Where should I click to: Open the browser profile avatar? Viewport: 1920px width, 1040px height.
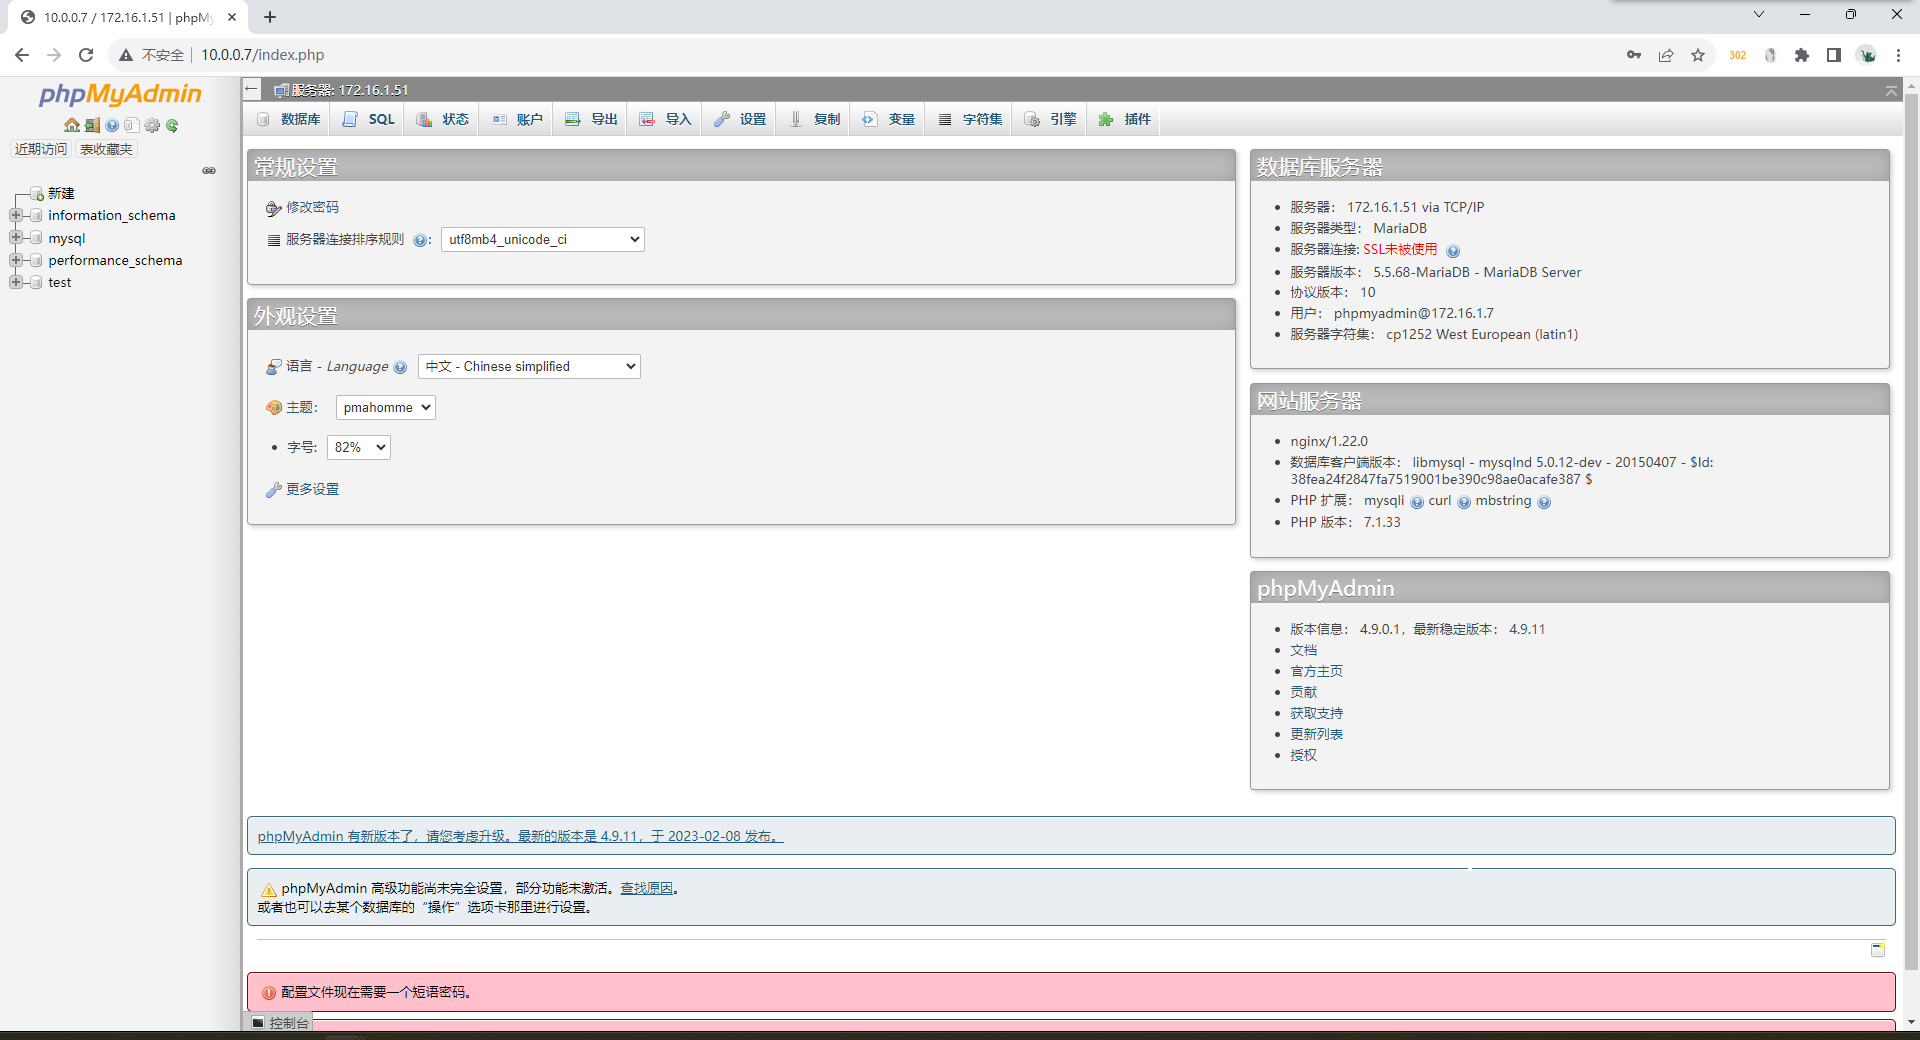(x=1867, y=55)
